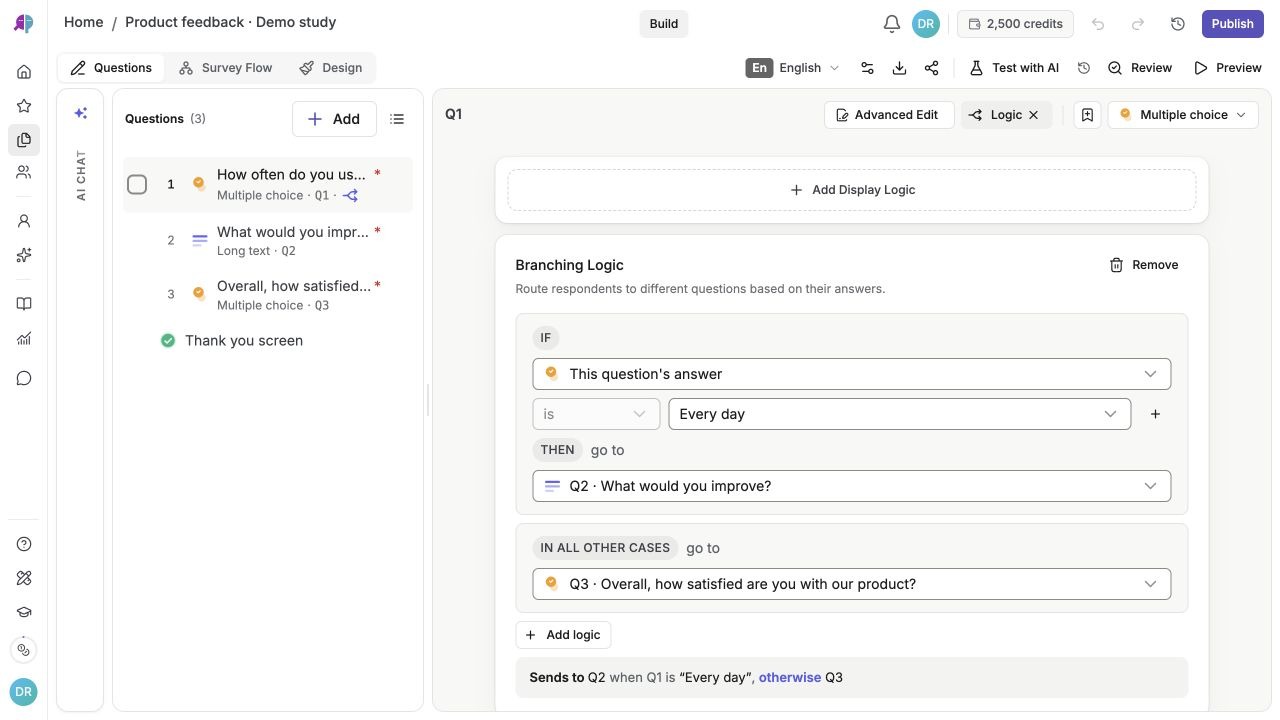Open survey options sliders icon
This screenshot has height=720, width=1280.
867,68
